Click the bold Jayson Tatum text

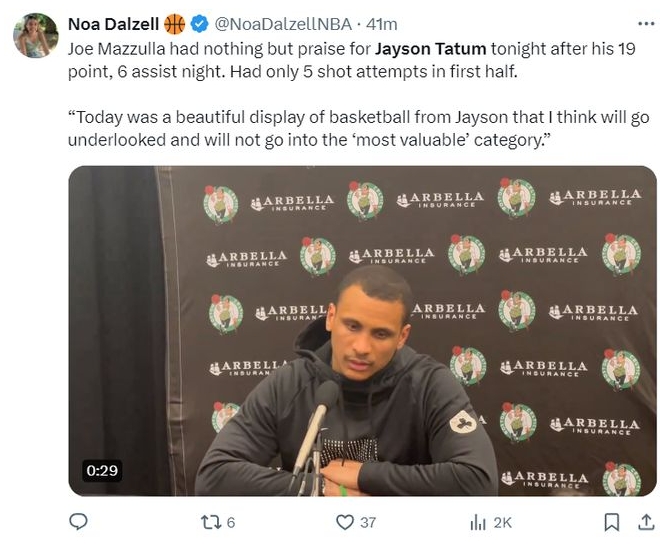point(431,47)
